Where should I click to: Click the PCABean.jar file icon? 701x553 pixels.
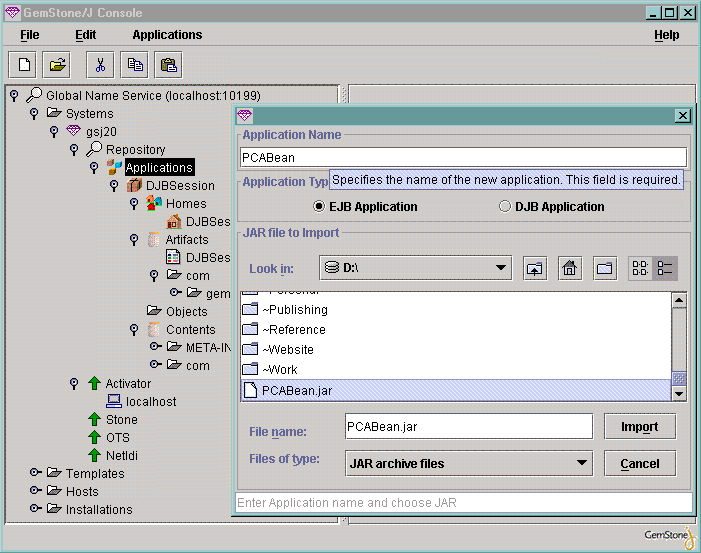250,390
